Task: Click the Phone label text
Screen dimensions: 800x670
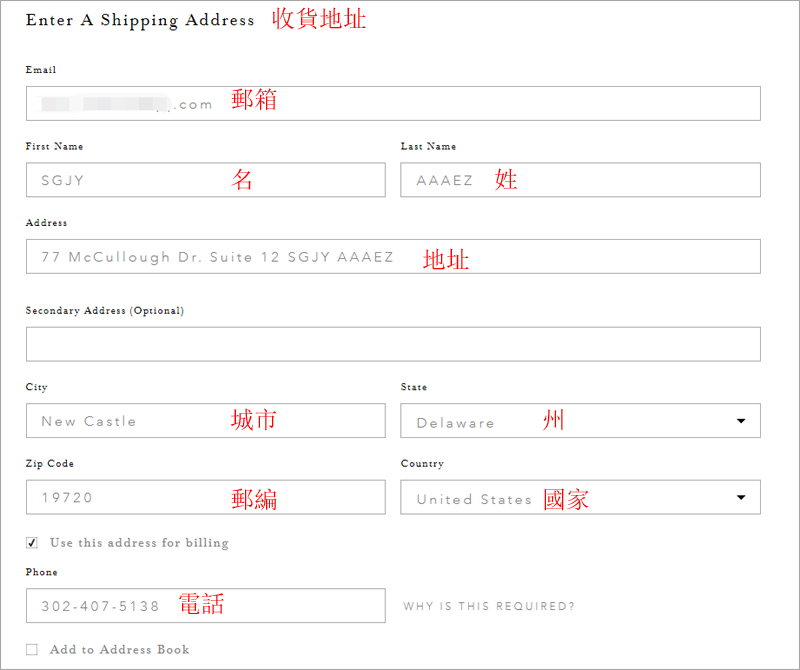Action: click(x=41, y=572)
